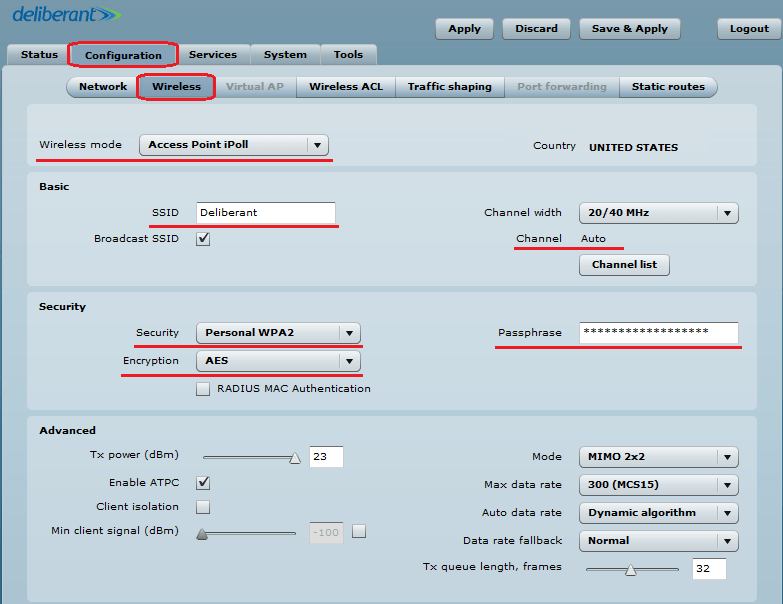Viewport: 783px width, 604px height.
Task: Enable the Min client signal checkbox
Action: pyautogui.click(x=359, y=531)
